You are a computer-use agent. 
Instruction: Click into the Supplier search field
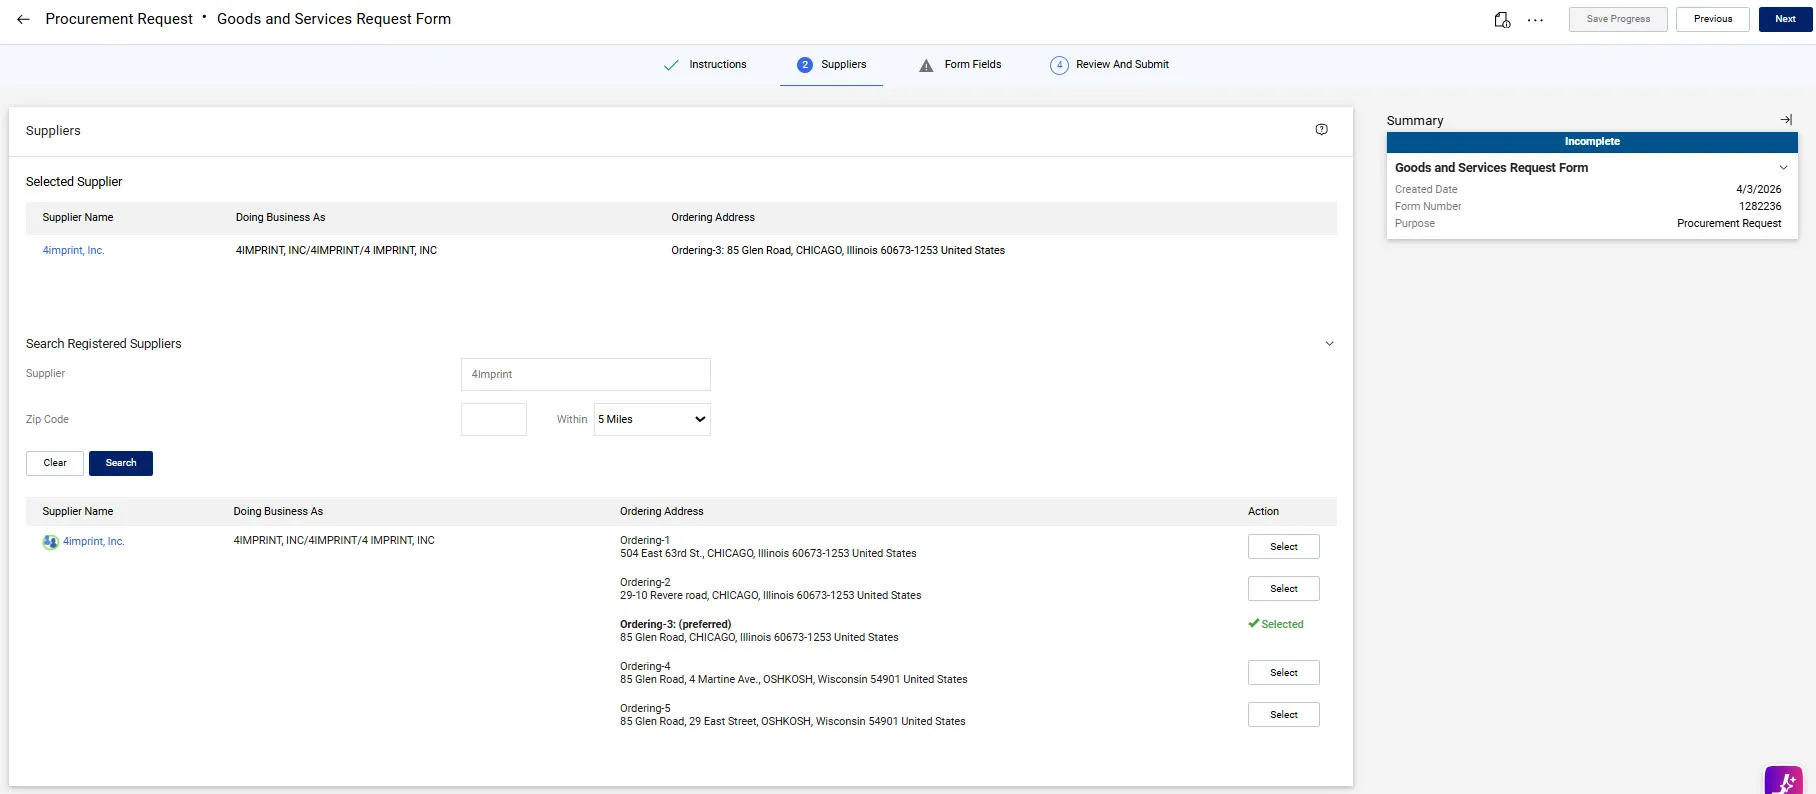tap(585, 374)
